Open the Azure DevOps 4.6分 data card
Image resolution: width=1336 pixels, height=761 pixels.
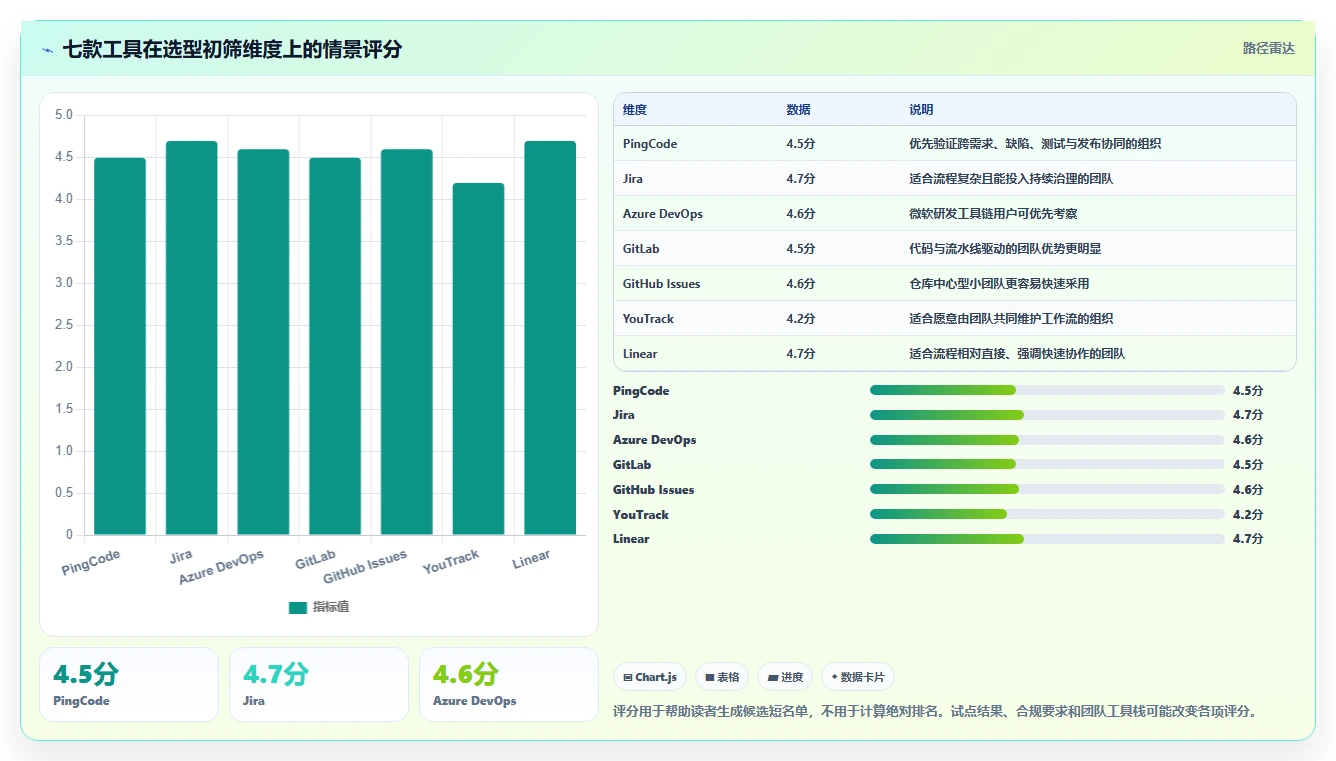click(x=509, y=684)
